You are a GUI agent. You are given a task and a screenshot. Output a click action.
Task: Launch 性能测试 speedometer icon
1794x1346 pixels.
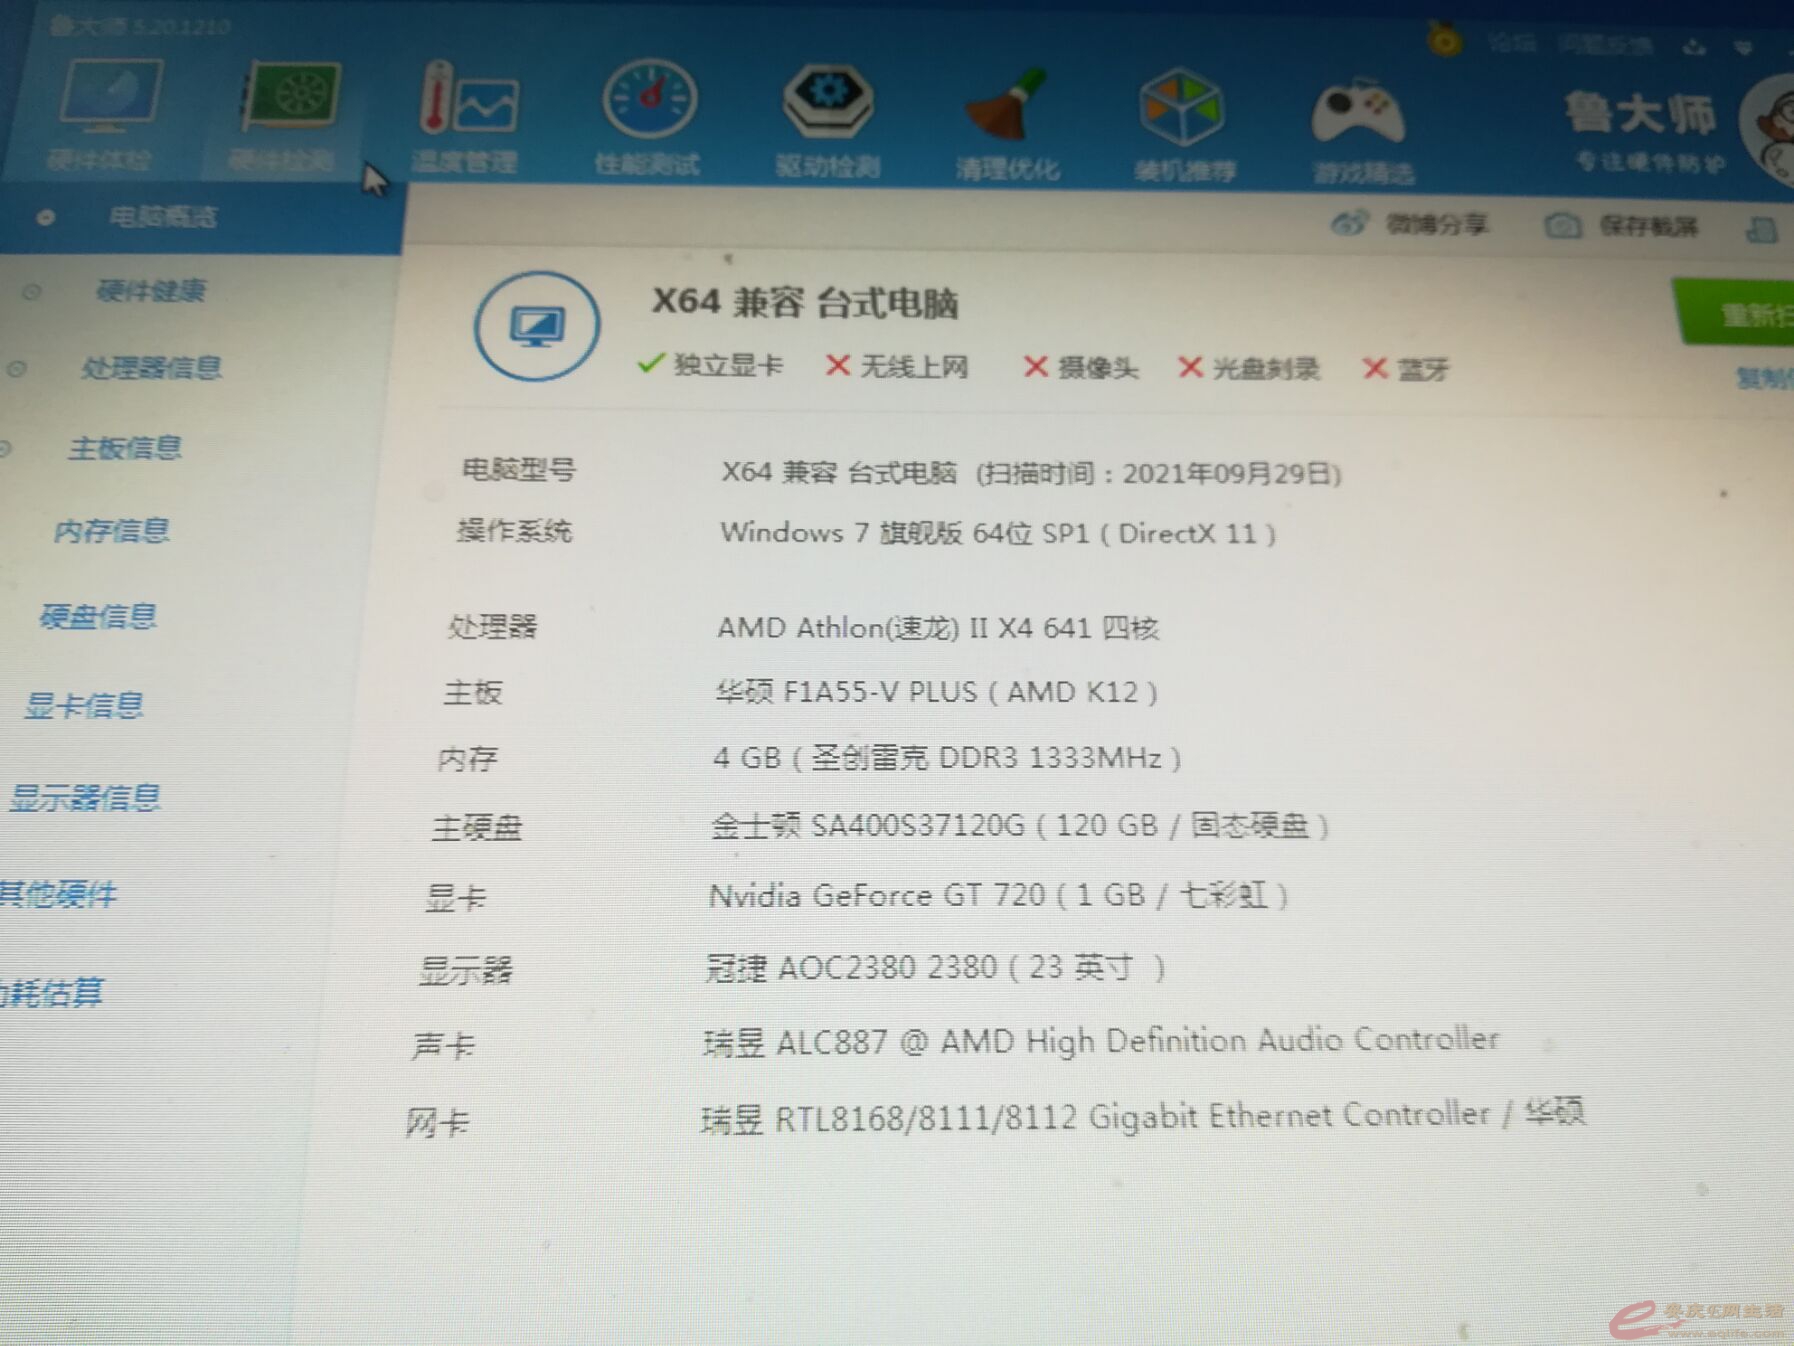(x=649, y=101)
